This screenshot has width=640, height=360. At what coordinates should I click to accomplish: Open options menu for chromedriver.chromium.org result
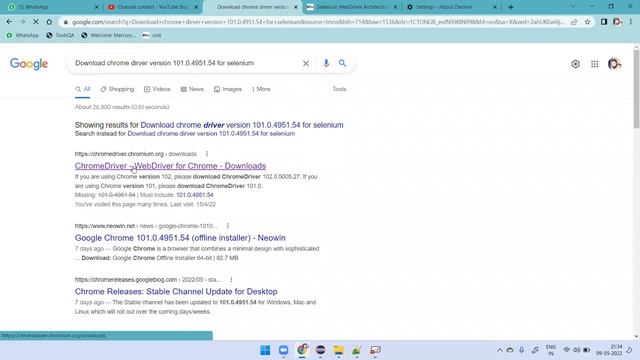(x=207, y=154)
